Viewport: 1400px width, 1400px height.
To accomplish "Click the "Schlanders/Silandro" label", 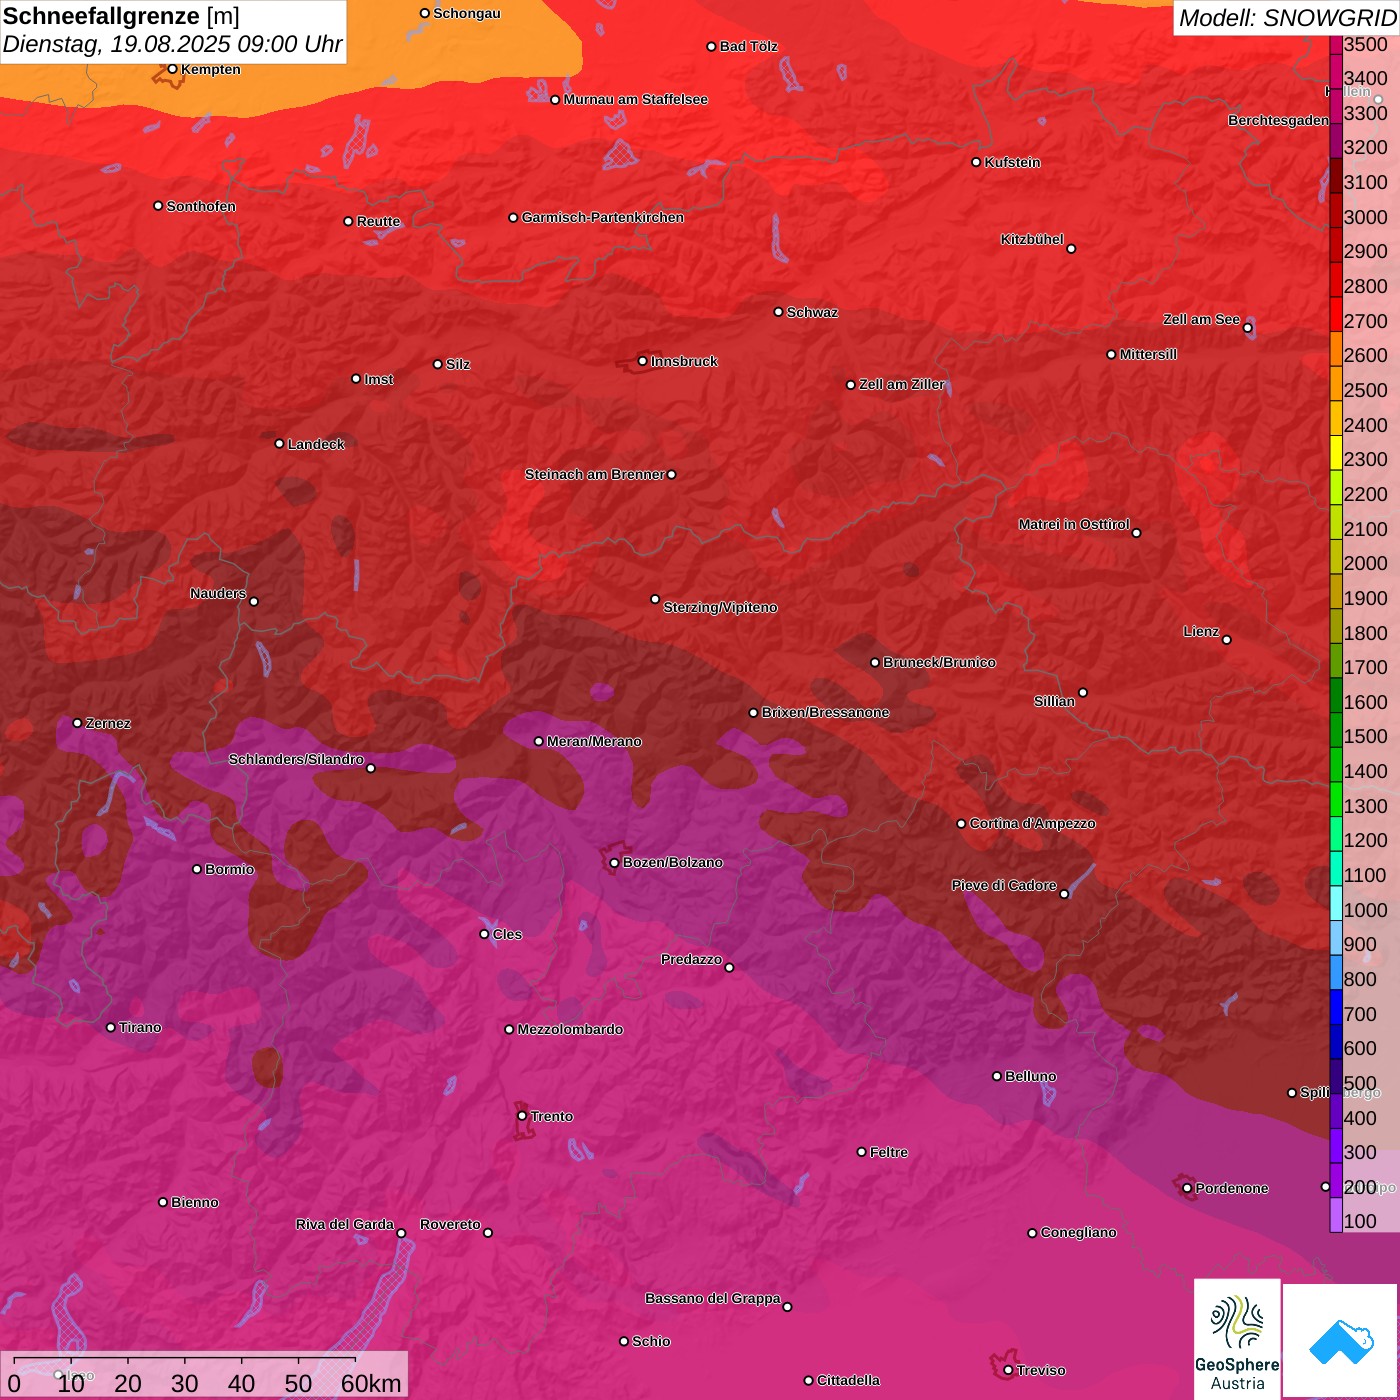I will point(296,759).
